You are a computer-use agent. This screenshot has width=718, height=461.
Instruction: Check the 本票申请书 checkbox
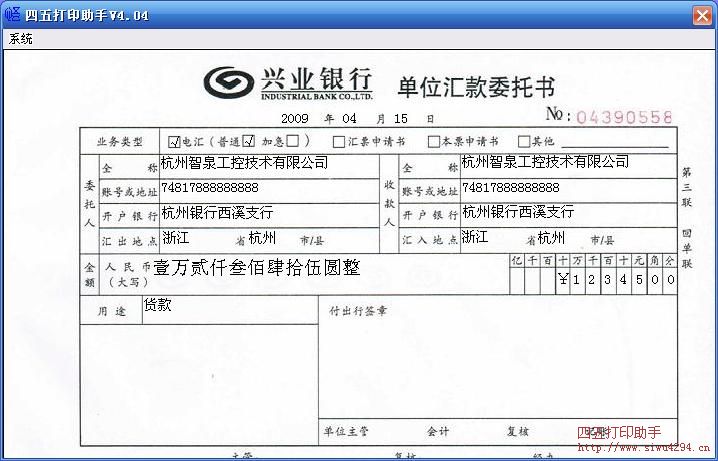pos(433,142)
